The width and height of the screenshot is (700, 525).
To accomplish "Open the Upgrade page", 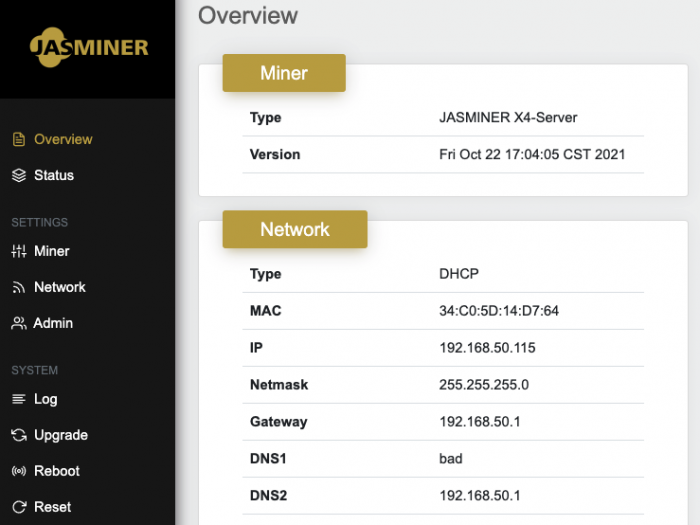I will click(x=61, y=436).
